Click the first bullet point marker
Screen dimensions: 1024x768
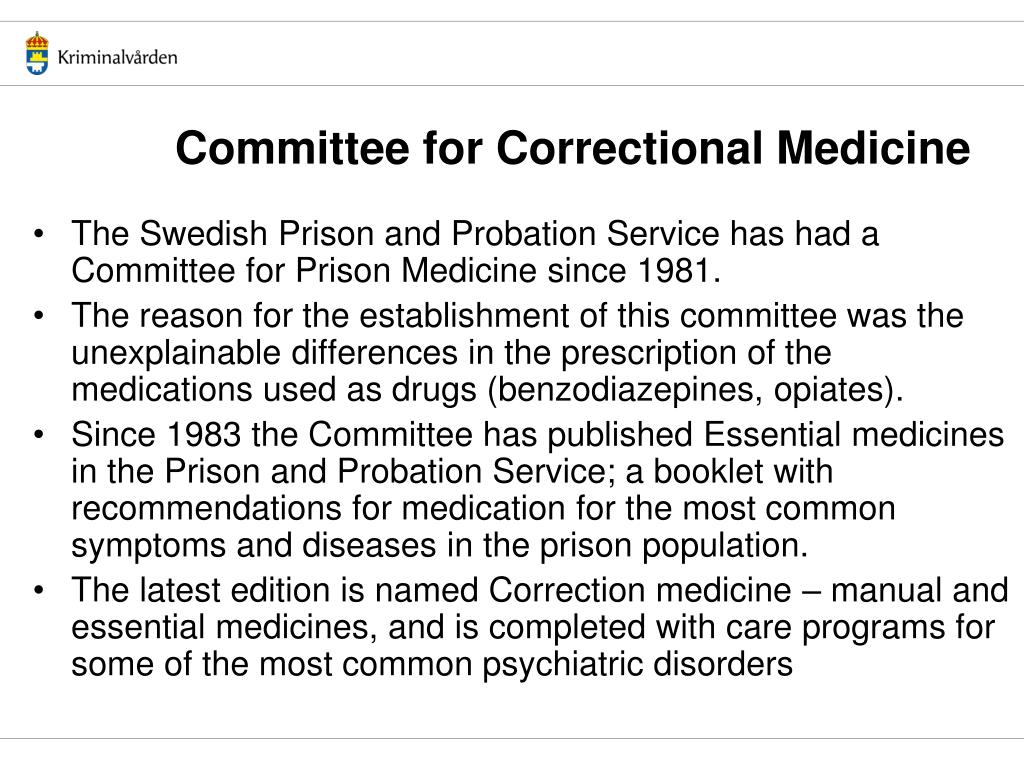pos(39,234)
